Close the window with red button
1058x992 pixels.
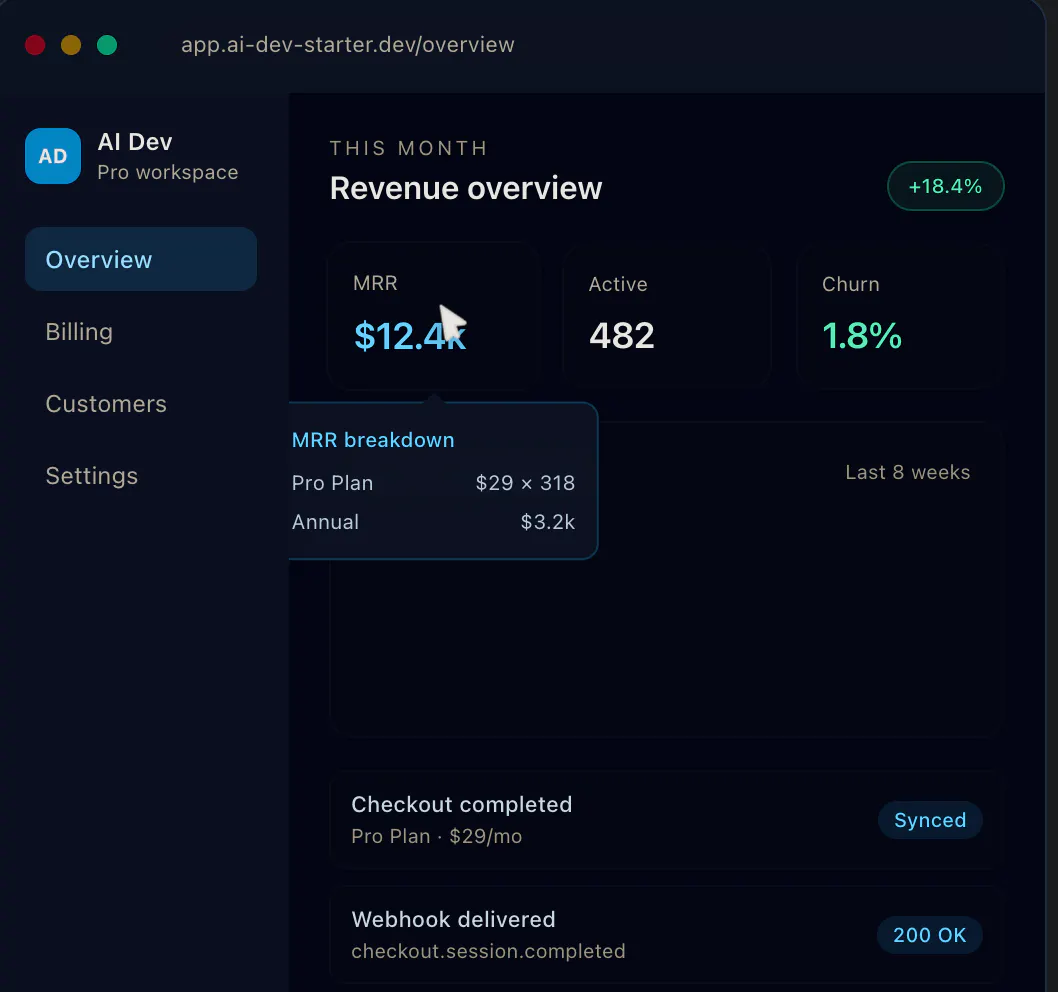tap(35, 45)
